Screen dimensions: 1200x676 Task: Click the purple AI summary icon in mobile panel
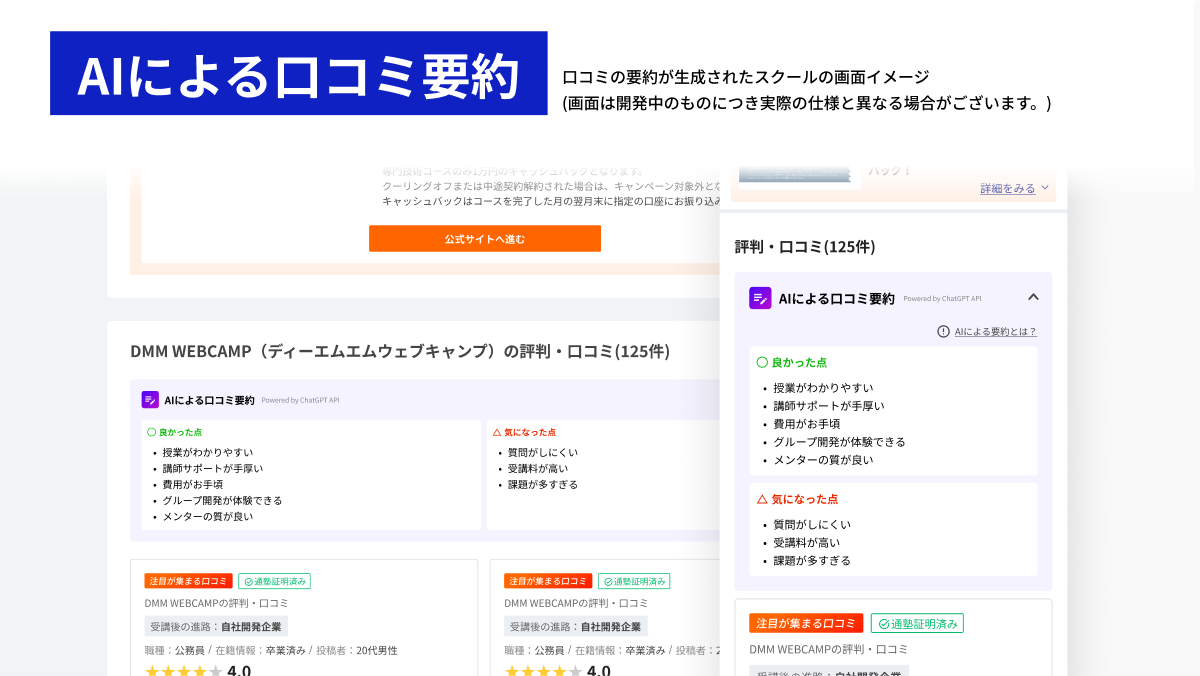[760, 298]
